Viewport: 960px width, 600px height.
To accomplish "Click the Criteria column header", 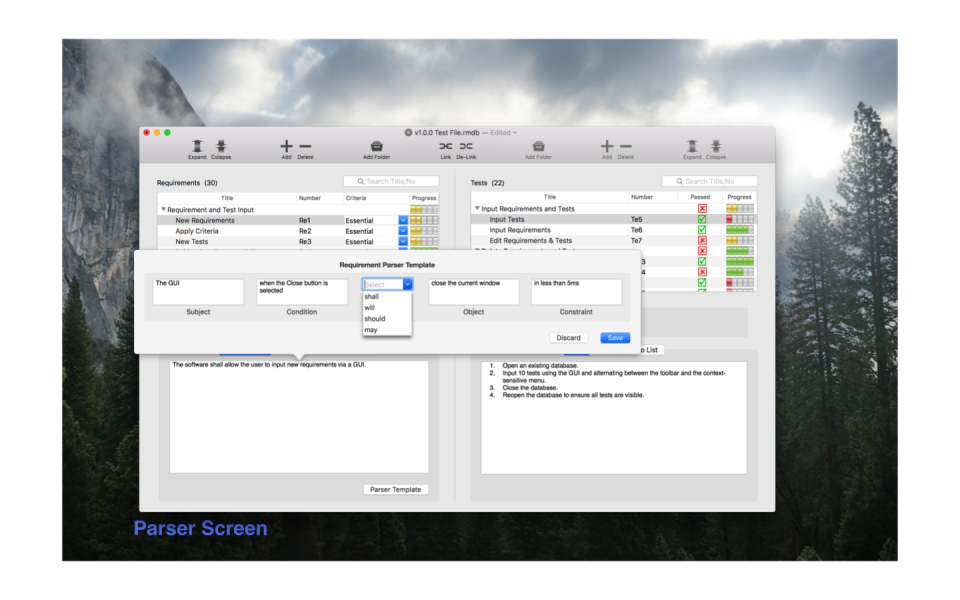I will (356, 198).
